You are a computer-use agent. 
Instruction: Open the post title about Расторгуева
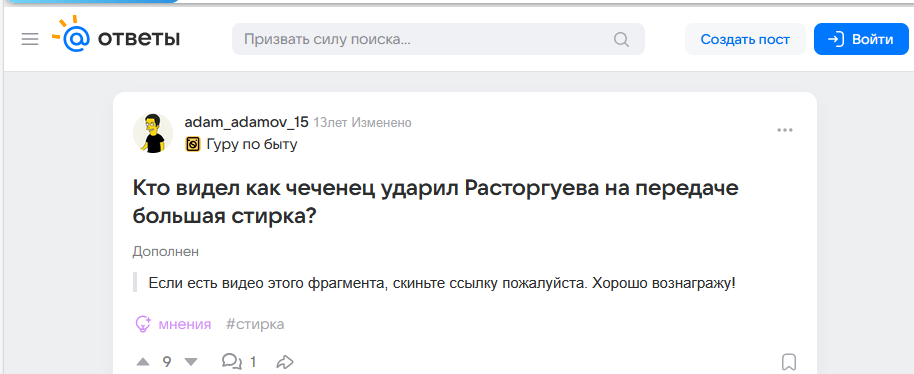pyautogui.click(x=435, y=202)
